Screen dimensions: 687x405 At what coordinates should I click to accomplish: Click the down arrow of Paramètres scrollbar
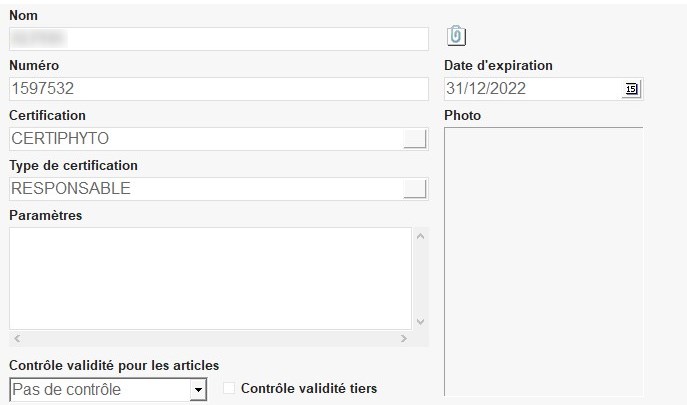click(x=420, y=321)
